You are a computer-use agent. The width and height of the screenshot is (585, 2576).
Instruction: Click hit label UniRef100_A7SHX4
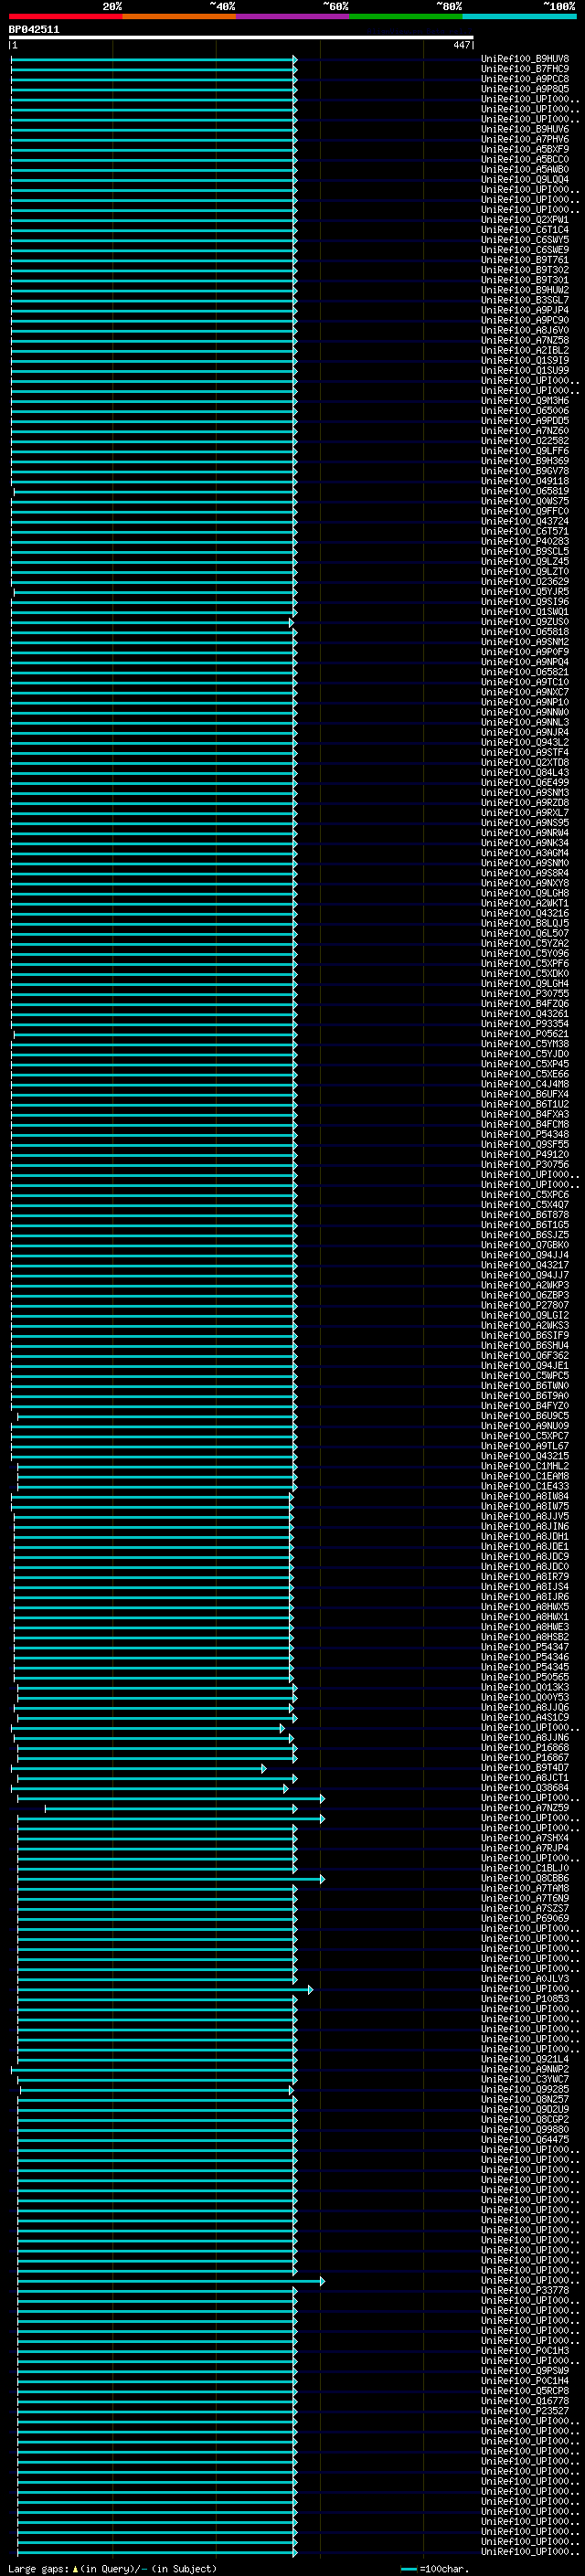click(x=525, y=1838)
